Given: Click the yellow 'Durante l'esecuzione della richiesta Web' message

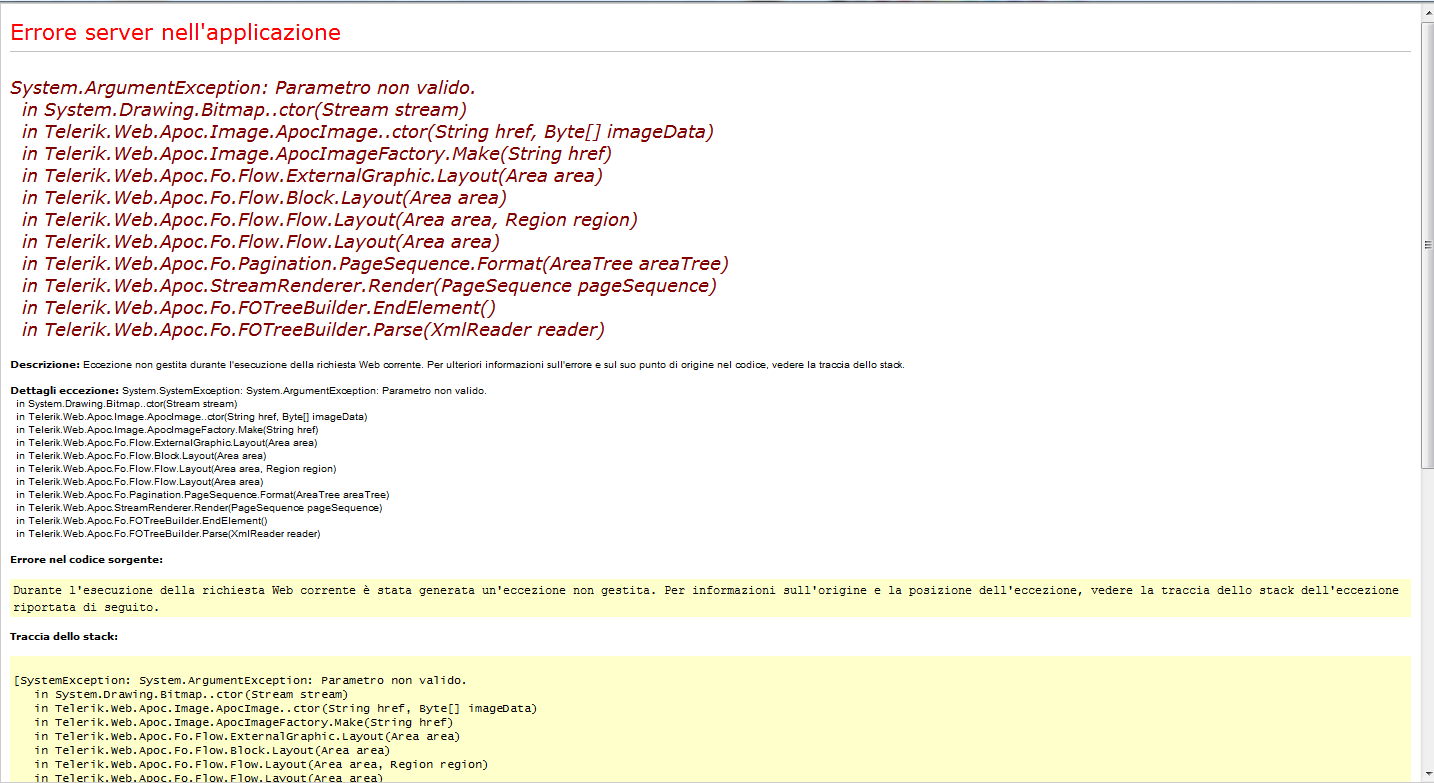Looking at the screenshot, I should coord(710,598).
